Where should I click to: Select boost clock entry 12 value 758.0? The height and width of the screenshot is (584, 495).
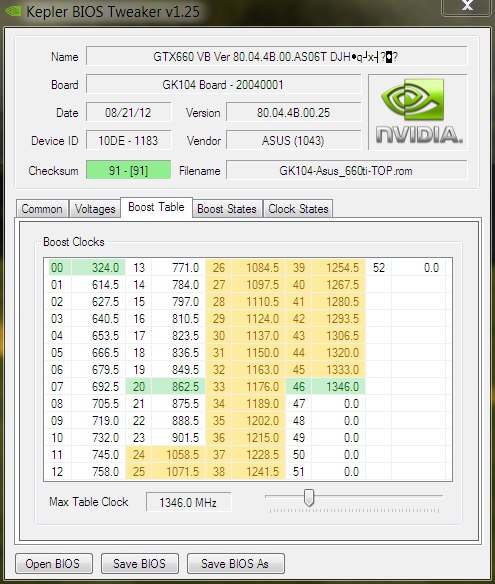coord(98,472)
